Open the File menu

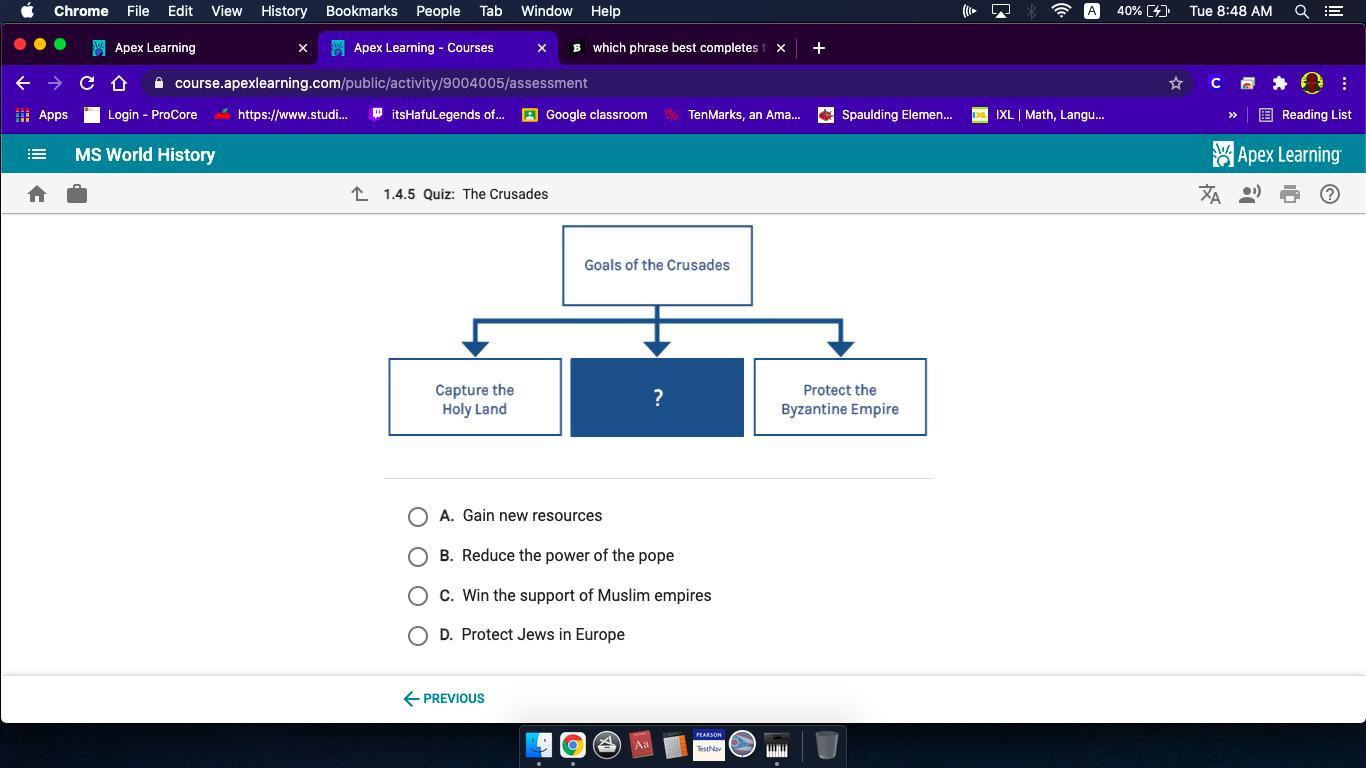coord(138,11)
